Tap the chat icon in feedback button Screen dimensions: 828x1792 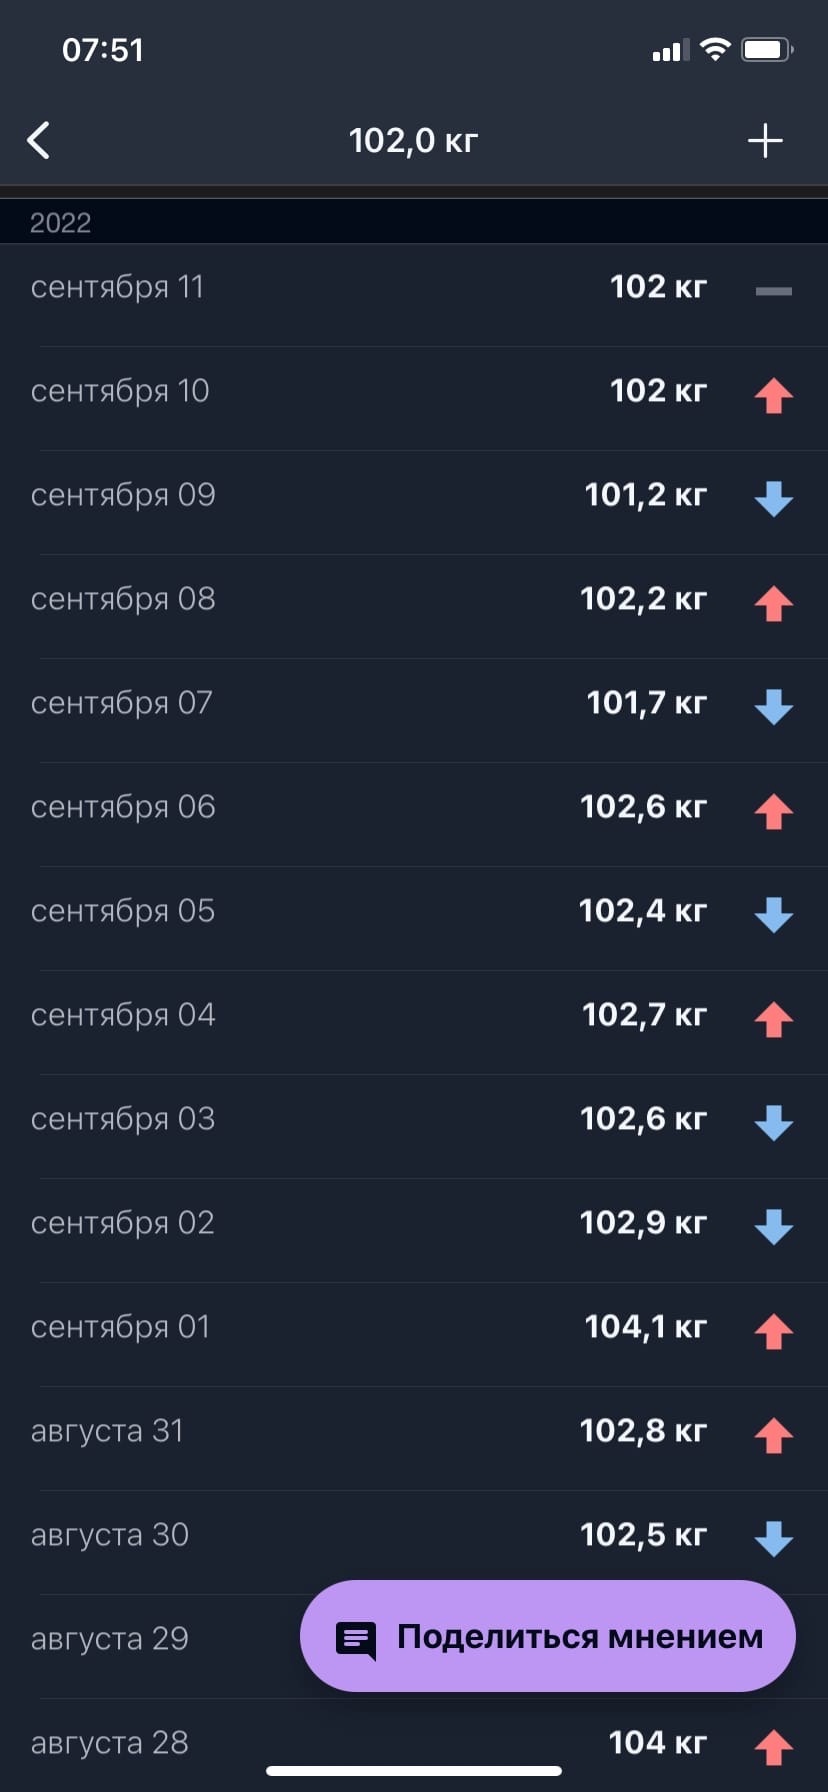pos(356,1640)
